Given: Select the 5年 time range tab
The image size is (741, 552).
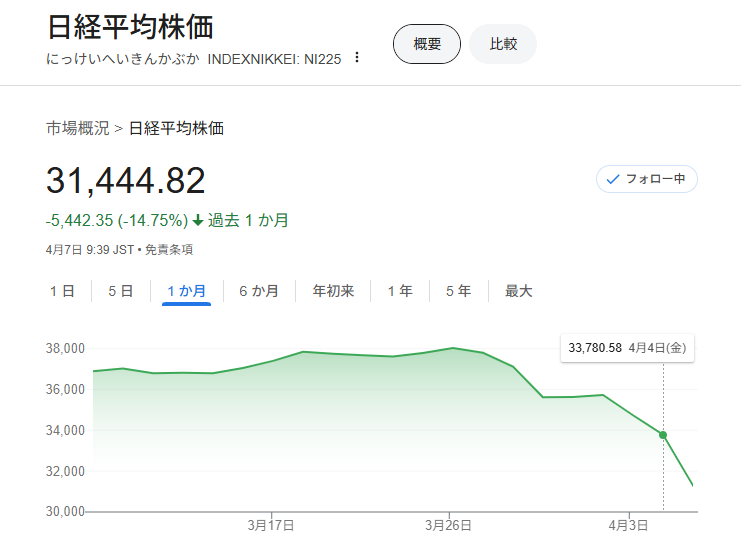Looking at the screenshot, I should click(x=458, y=291).
